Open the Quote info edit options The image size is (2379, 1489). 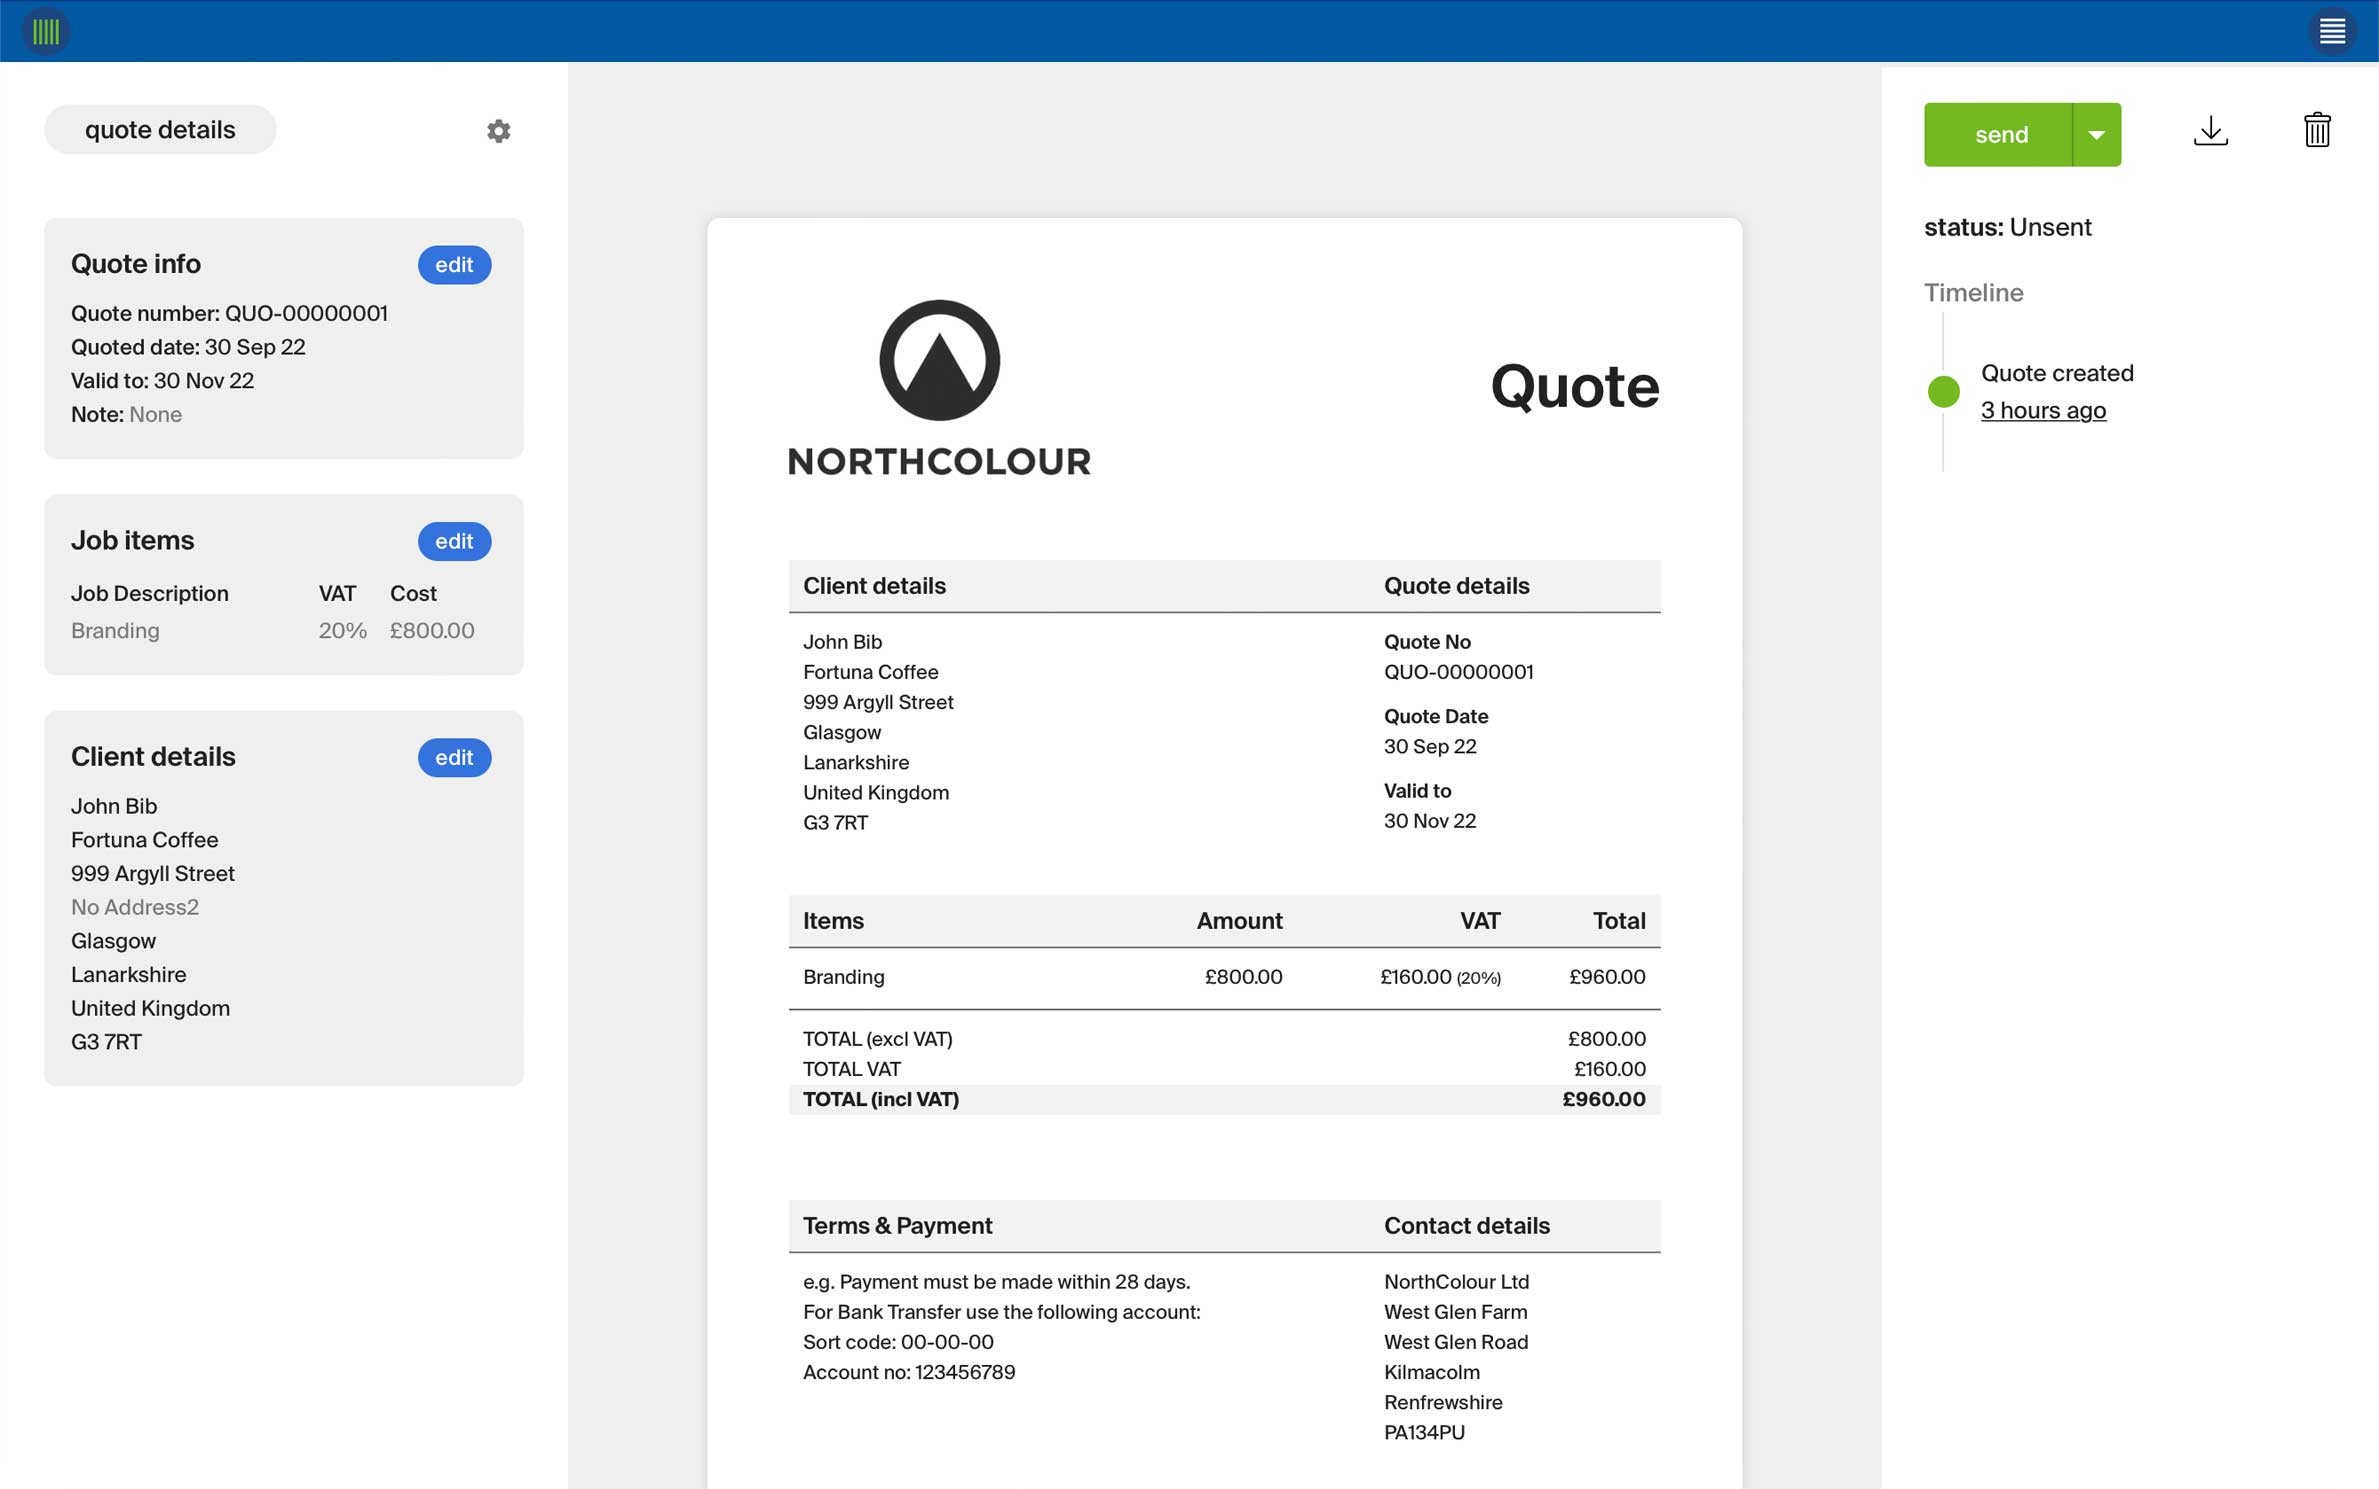[454, 264]
